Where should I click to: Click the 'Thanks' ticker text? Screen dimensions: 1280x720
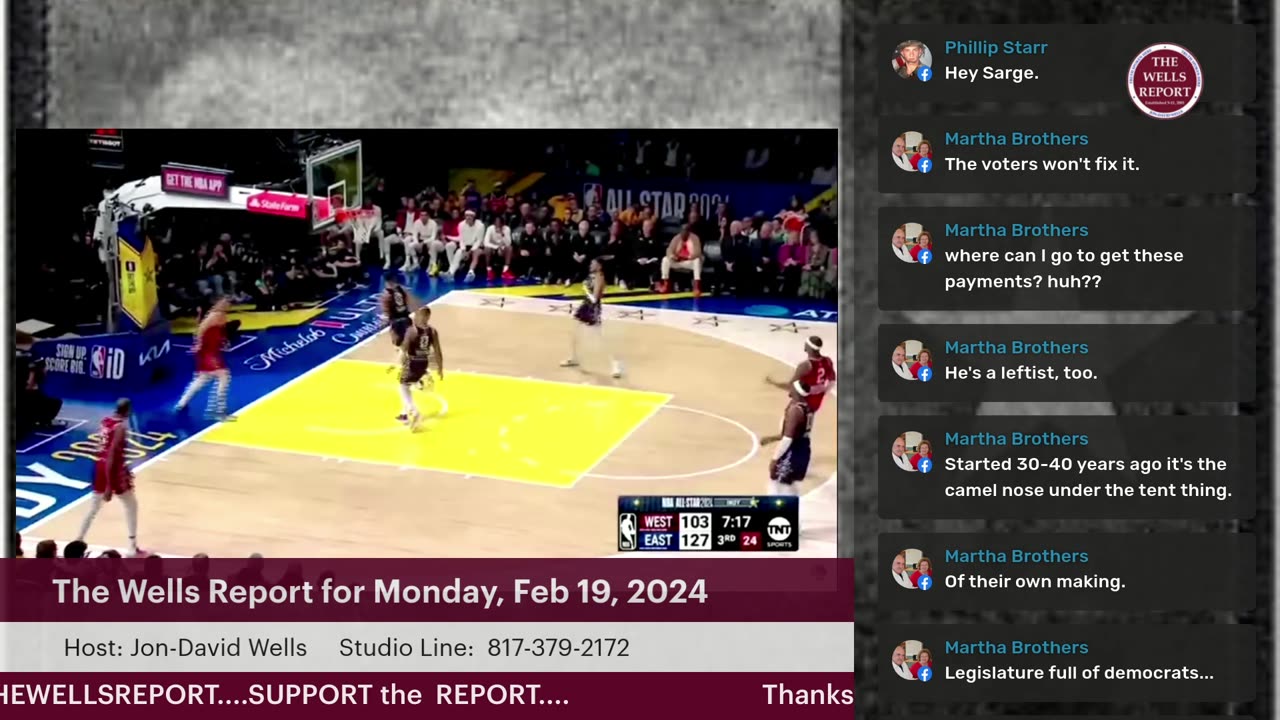[808, 694]
